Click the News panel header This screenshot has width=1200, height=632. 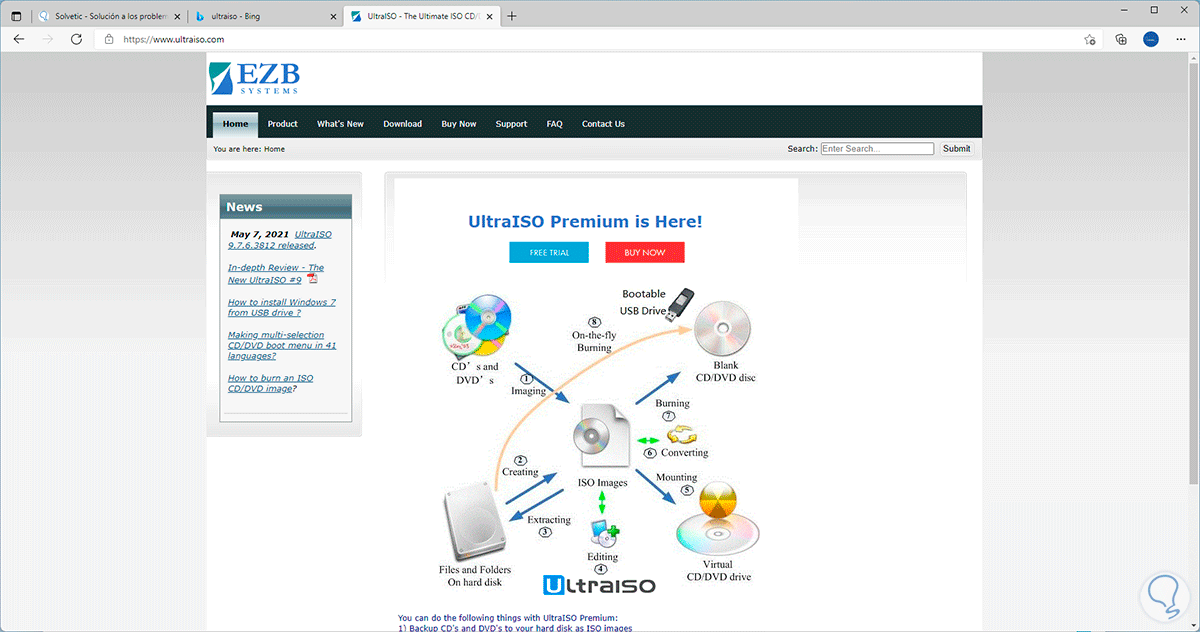tap(285, 207)
